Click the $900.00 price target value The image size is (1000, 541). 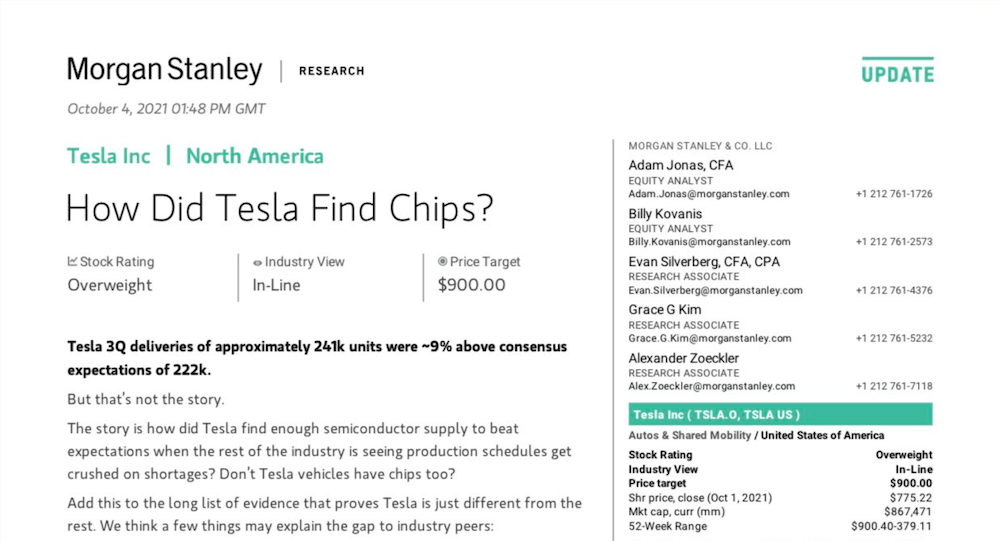coord(471,285)
